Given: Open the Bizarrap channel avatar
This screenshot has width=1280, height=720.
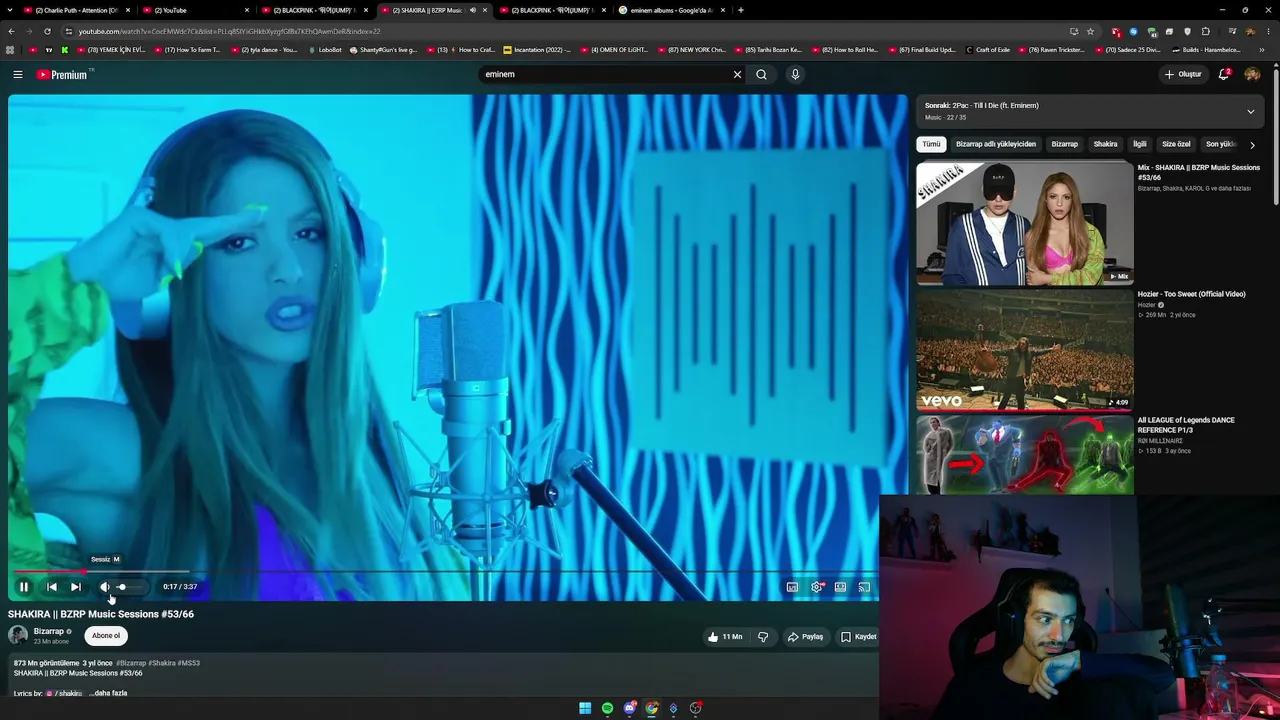Looking at the screenshot, I should 18,635.
